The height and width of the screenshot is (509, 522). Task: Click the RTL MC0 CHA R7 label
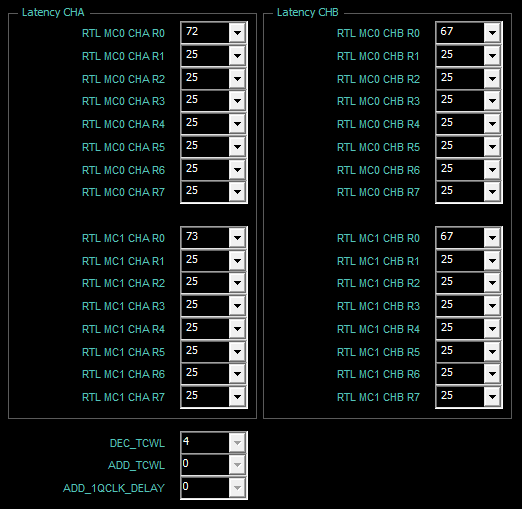[123, 192]
